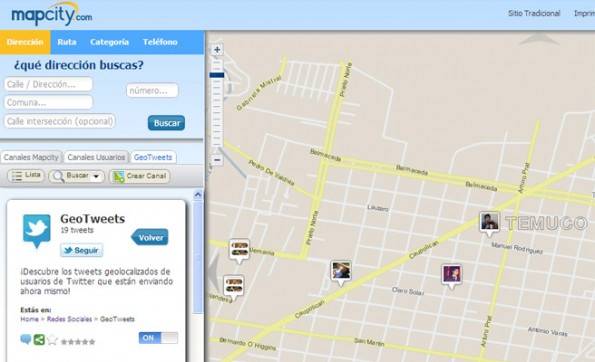Toggle the GeoTweets ON switch off

(x=158, y=338)
